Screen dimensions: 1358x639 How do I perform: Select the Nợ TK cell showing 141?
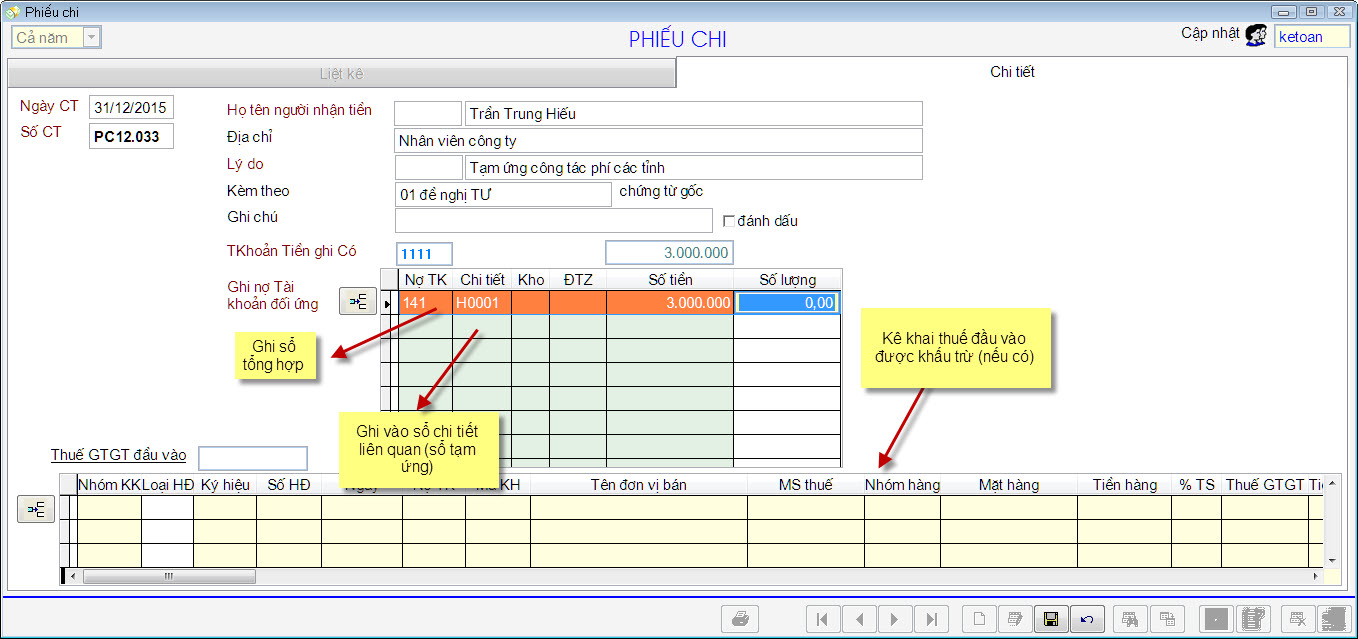424,303
